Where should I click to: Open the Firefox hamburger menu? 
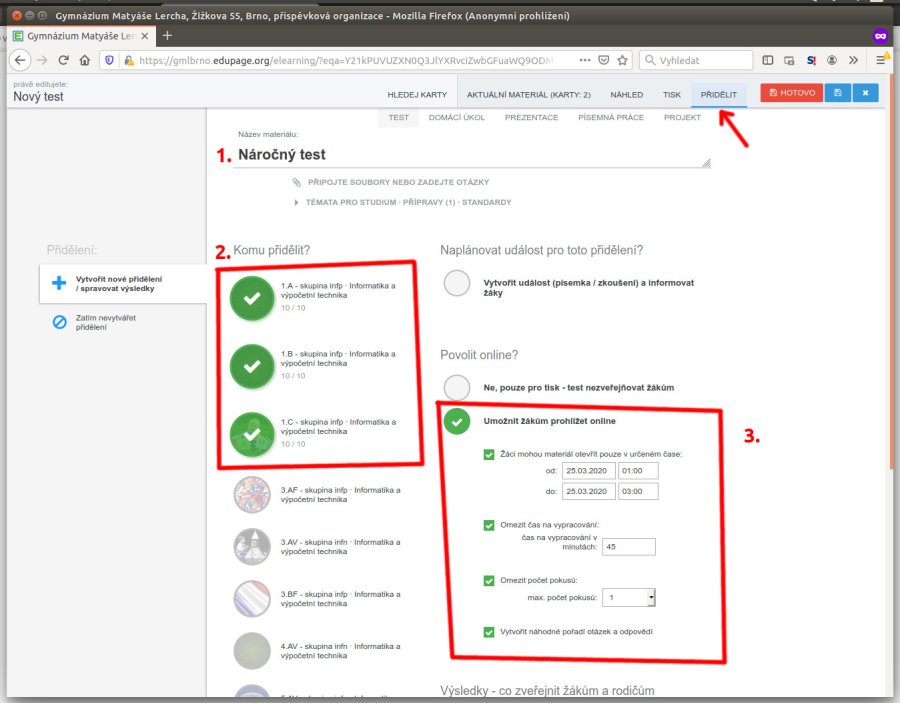click(x=883, y=60)
